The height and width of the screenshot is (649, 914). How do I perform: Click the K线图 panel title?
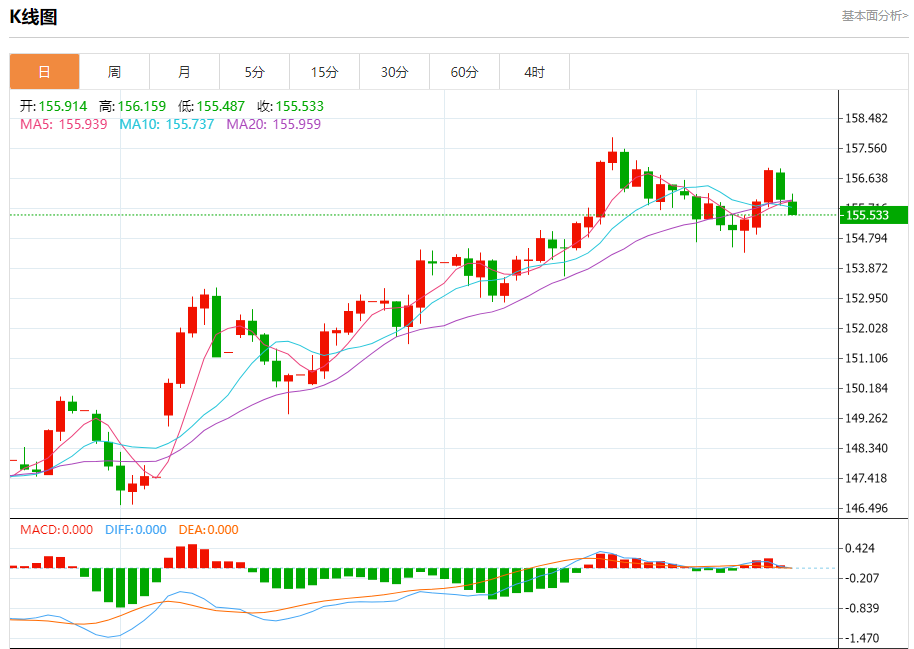[x=34, y=17]
